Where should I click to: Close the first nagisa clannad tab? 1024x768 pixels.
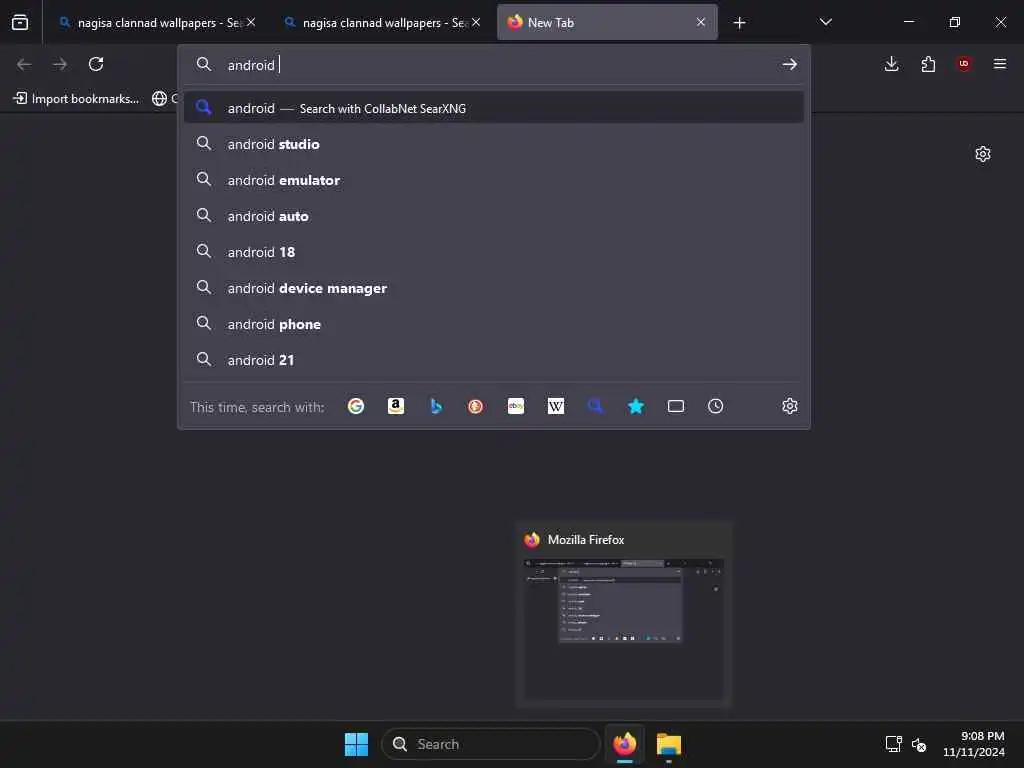(251, 22)
